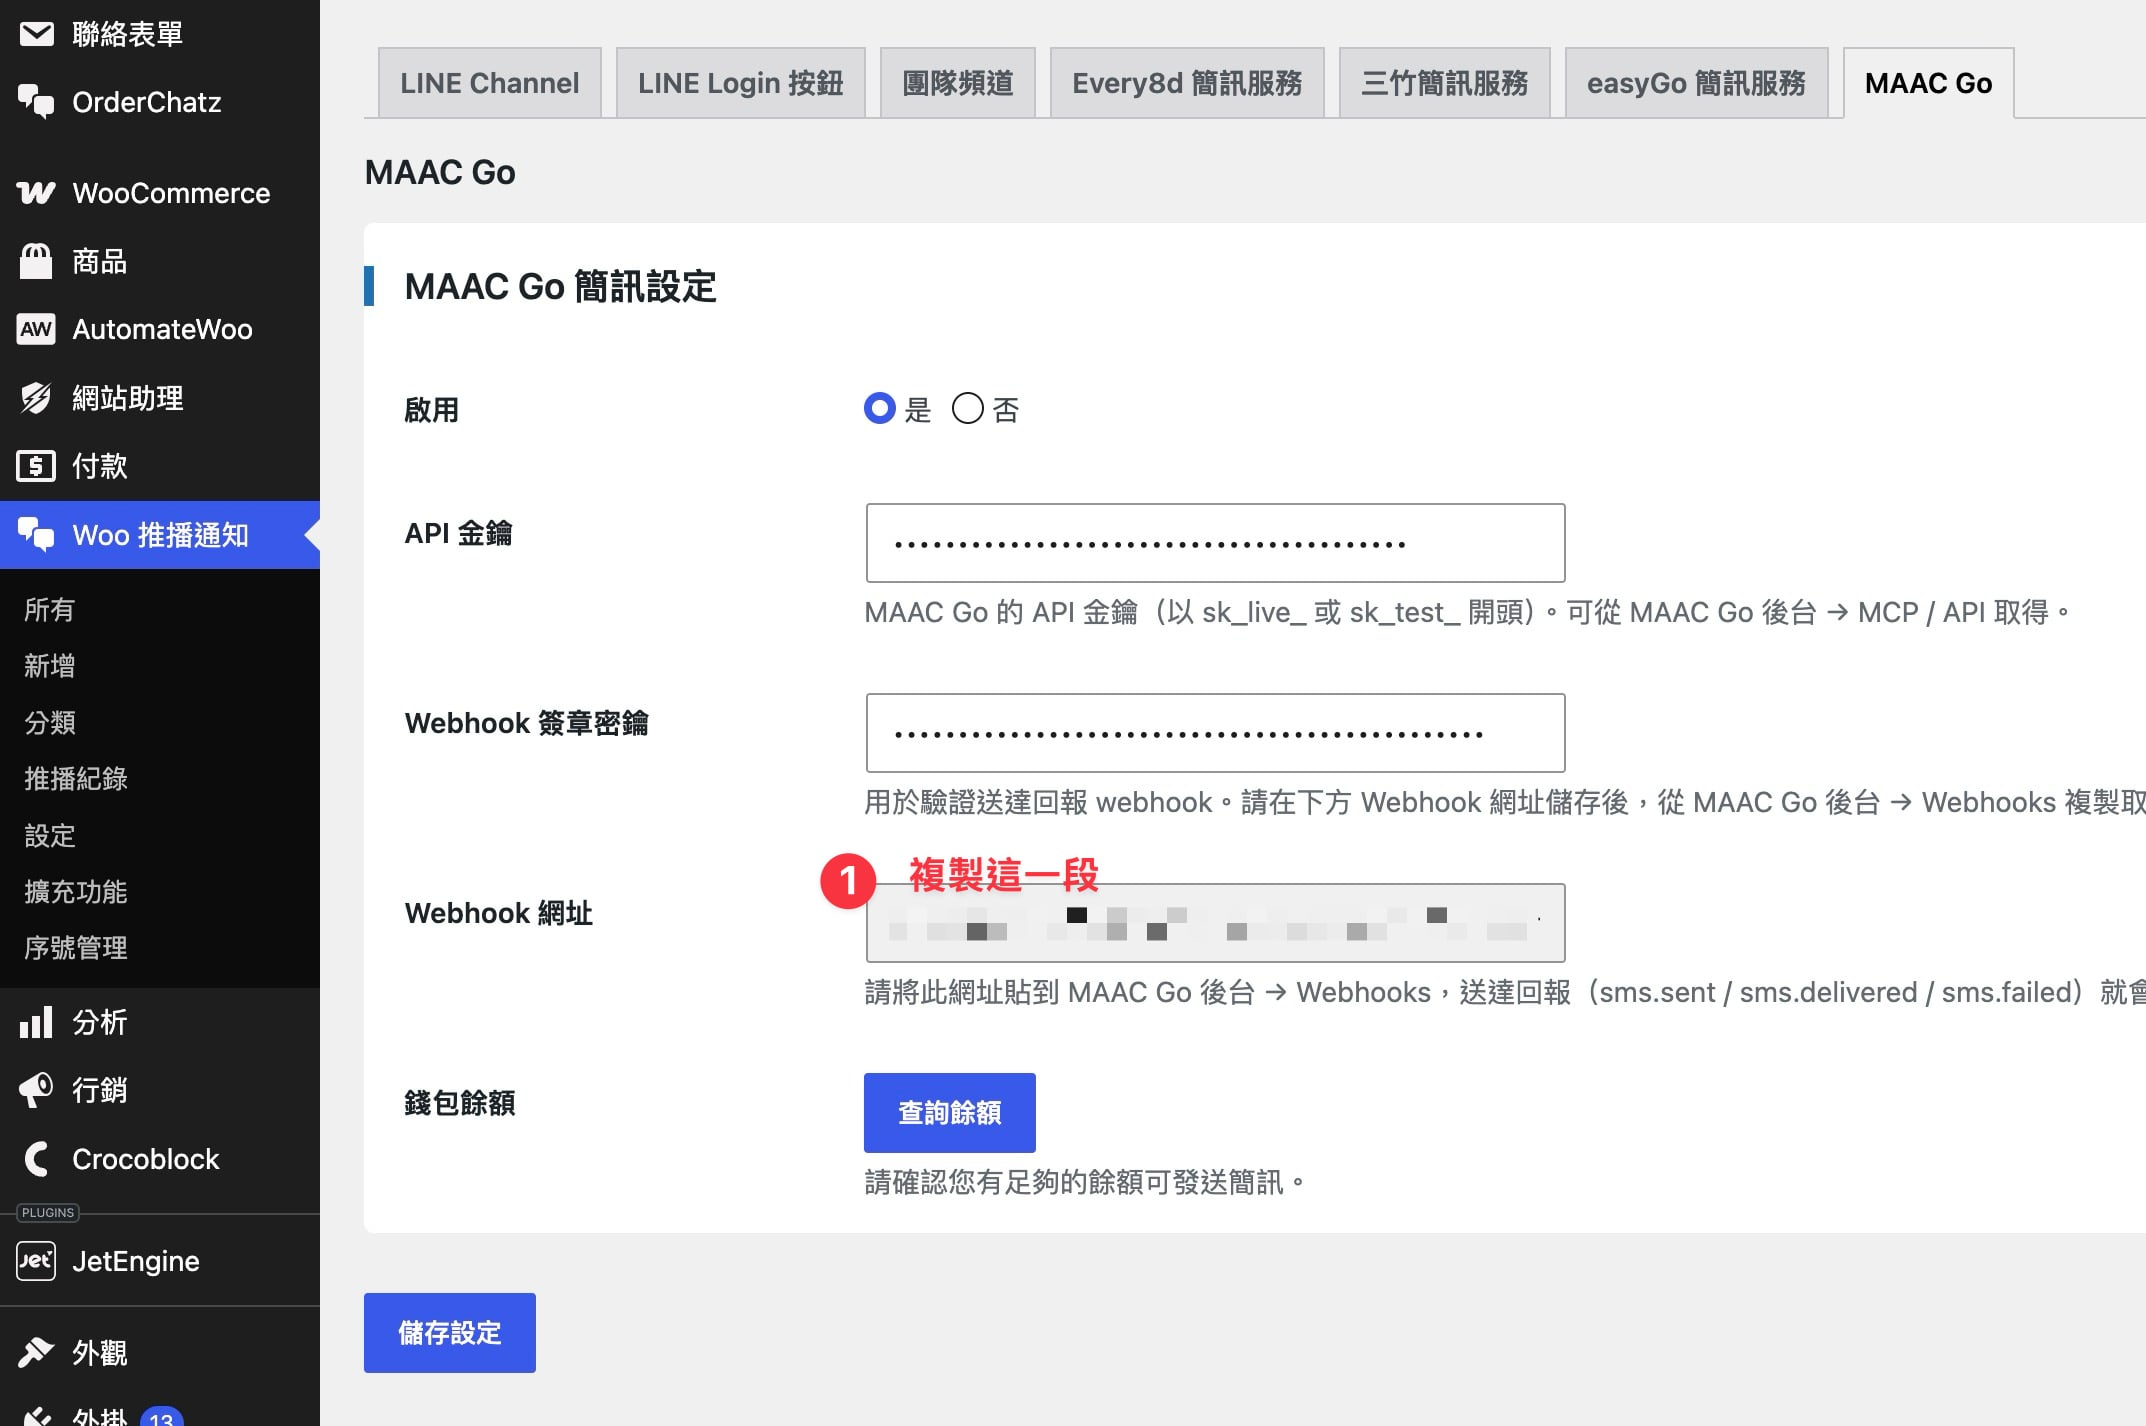The height and width of the screenshot is (1426, 2146).
Task: Open the 聯絡表單 menu label
Action: [x=128, y=34]
